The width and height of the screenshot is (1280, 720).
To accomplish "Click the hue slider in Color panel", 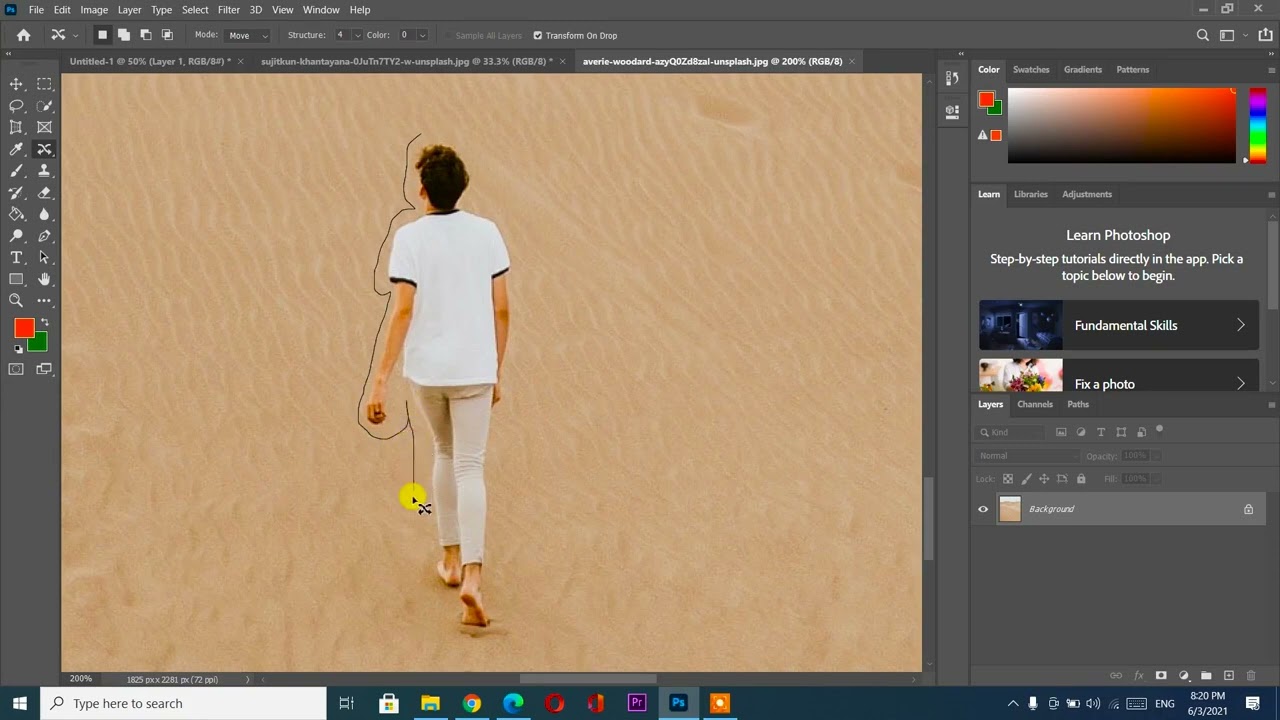I will [1258, 125].
